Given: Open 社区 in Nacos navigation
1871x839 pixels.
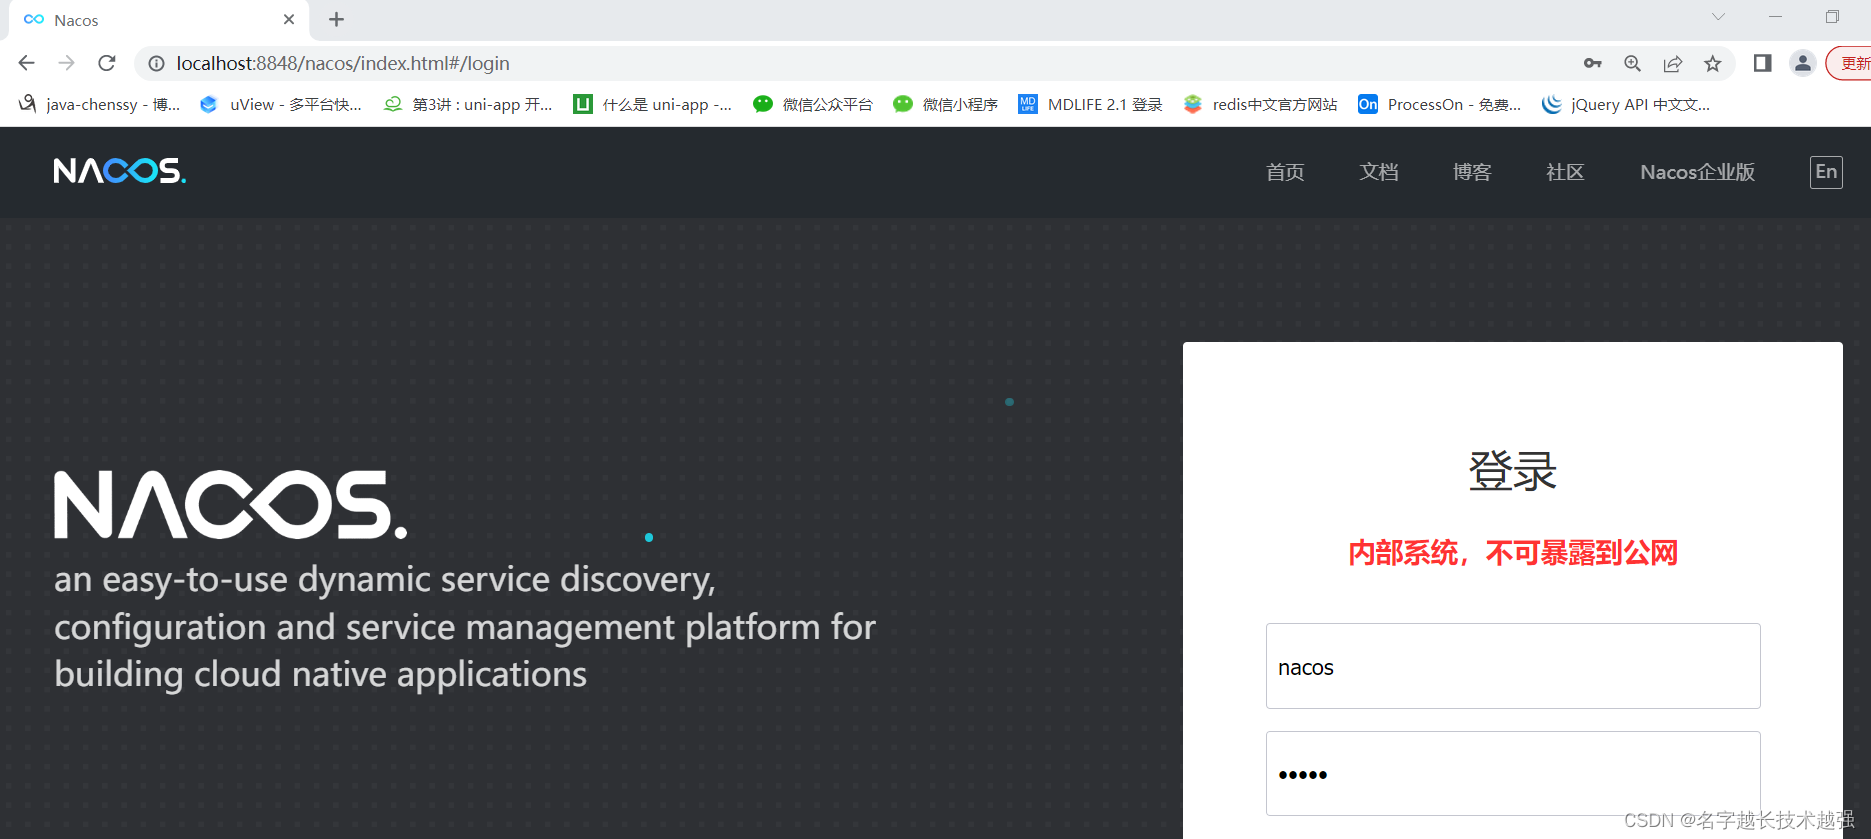Looking at the screenshot, I should (1565, 172).
